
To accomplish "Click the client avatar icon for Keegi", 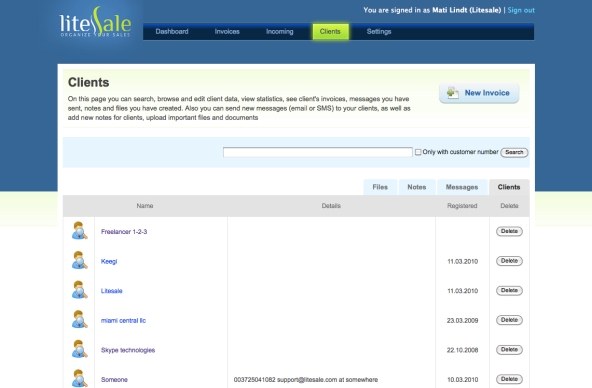I will click(79, 260).
